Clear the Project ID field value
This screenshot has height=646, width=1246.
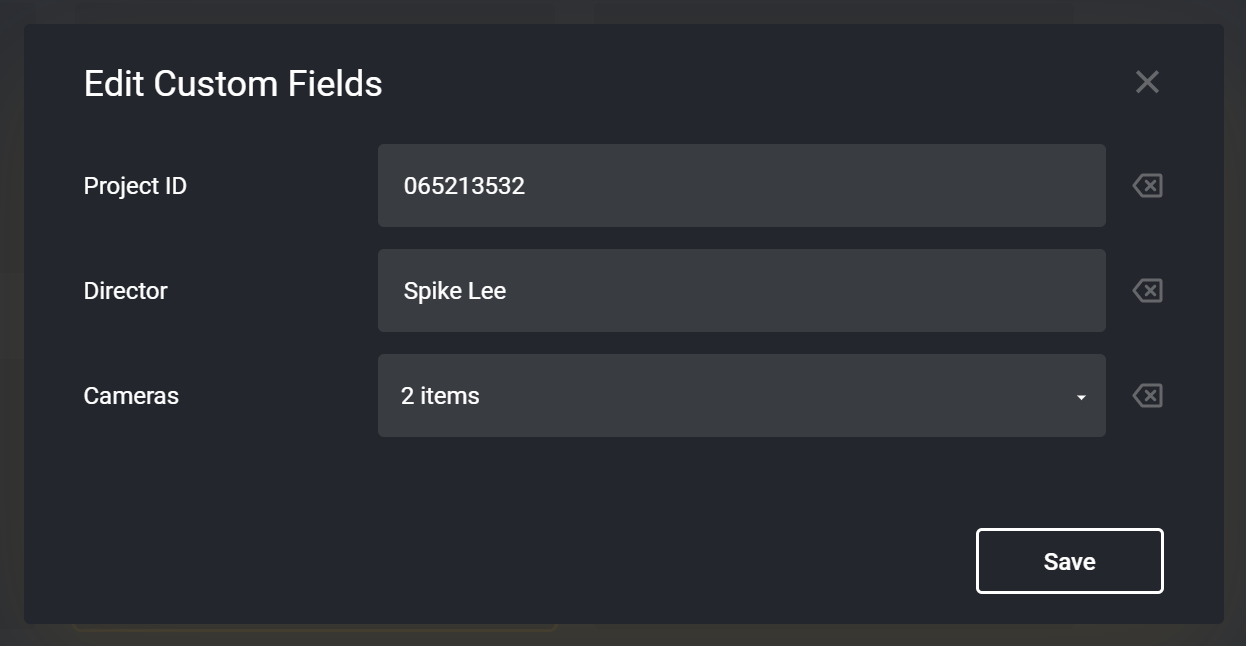click(x=1147, y=186)
